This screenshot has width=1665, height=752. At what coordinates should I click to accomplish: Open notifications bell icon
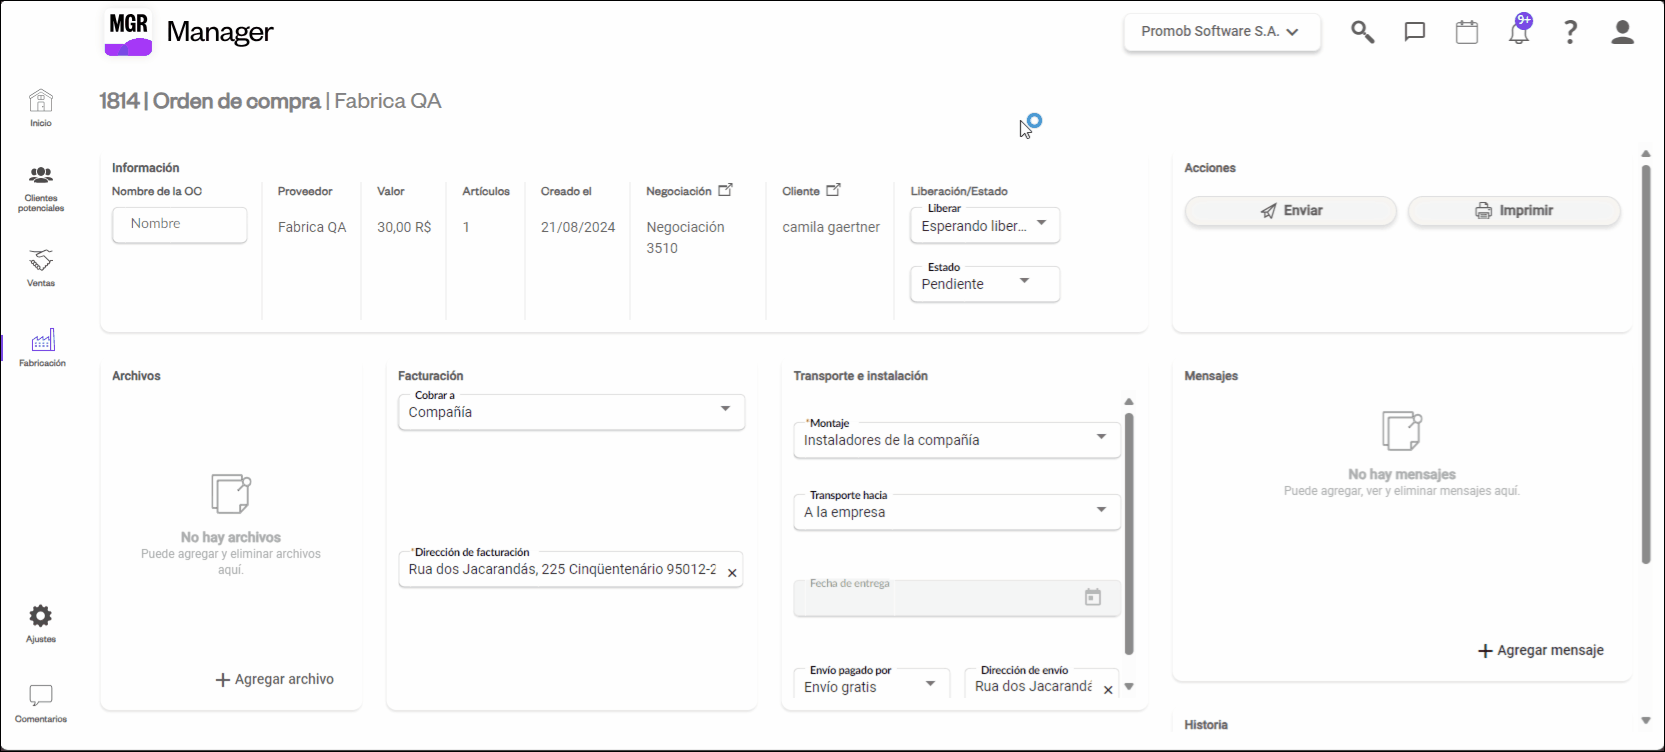pos(1519,32)
